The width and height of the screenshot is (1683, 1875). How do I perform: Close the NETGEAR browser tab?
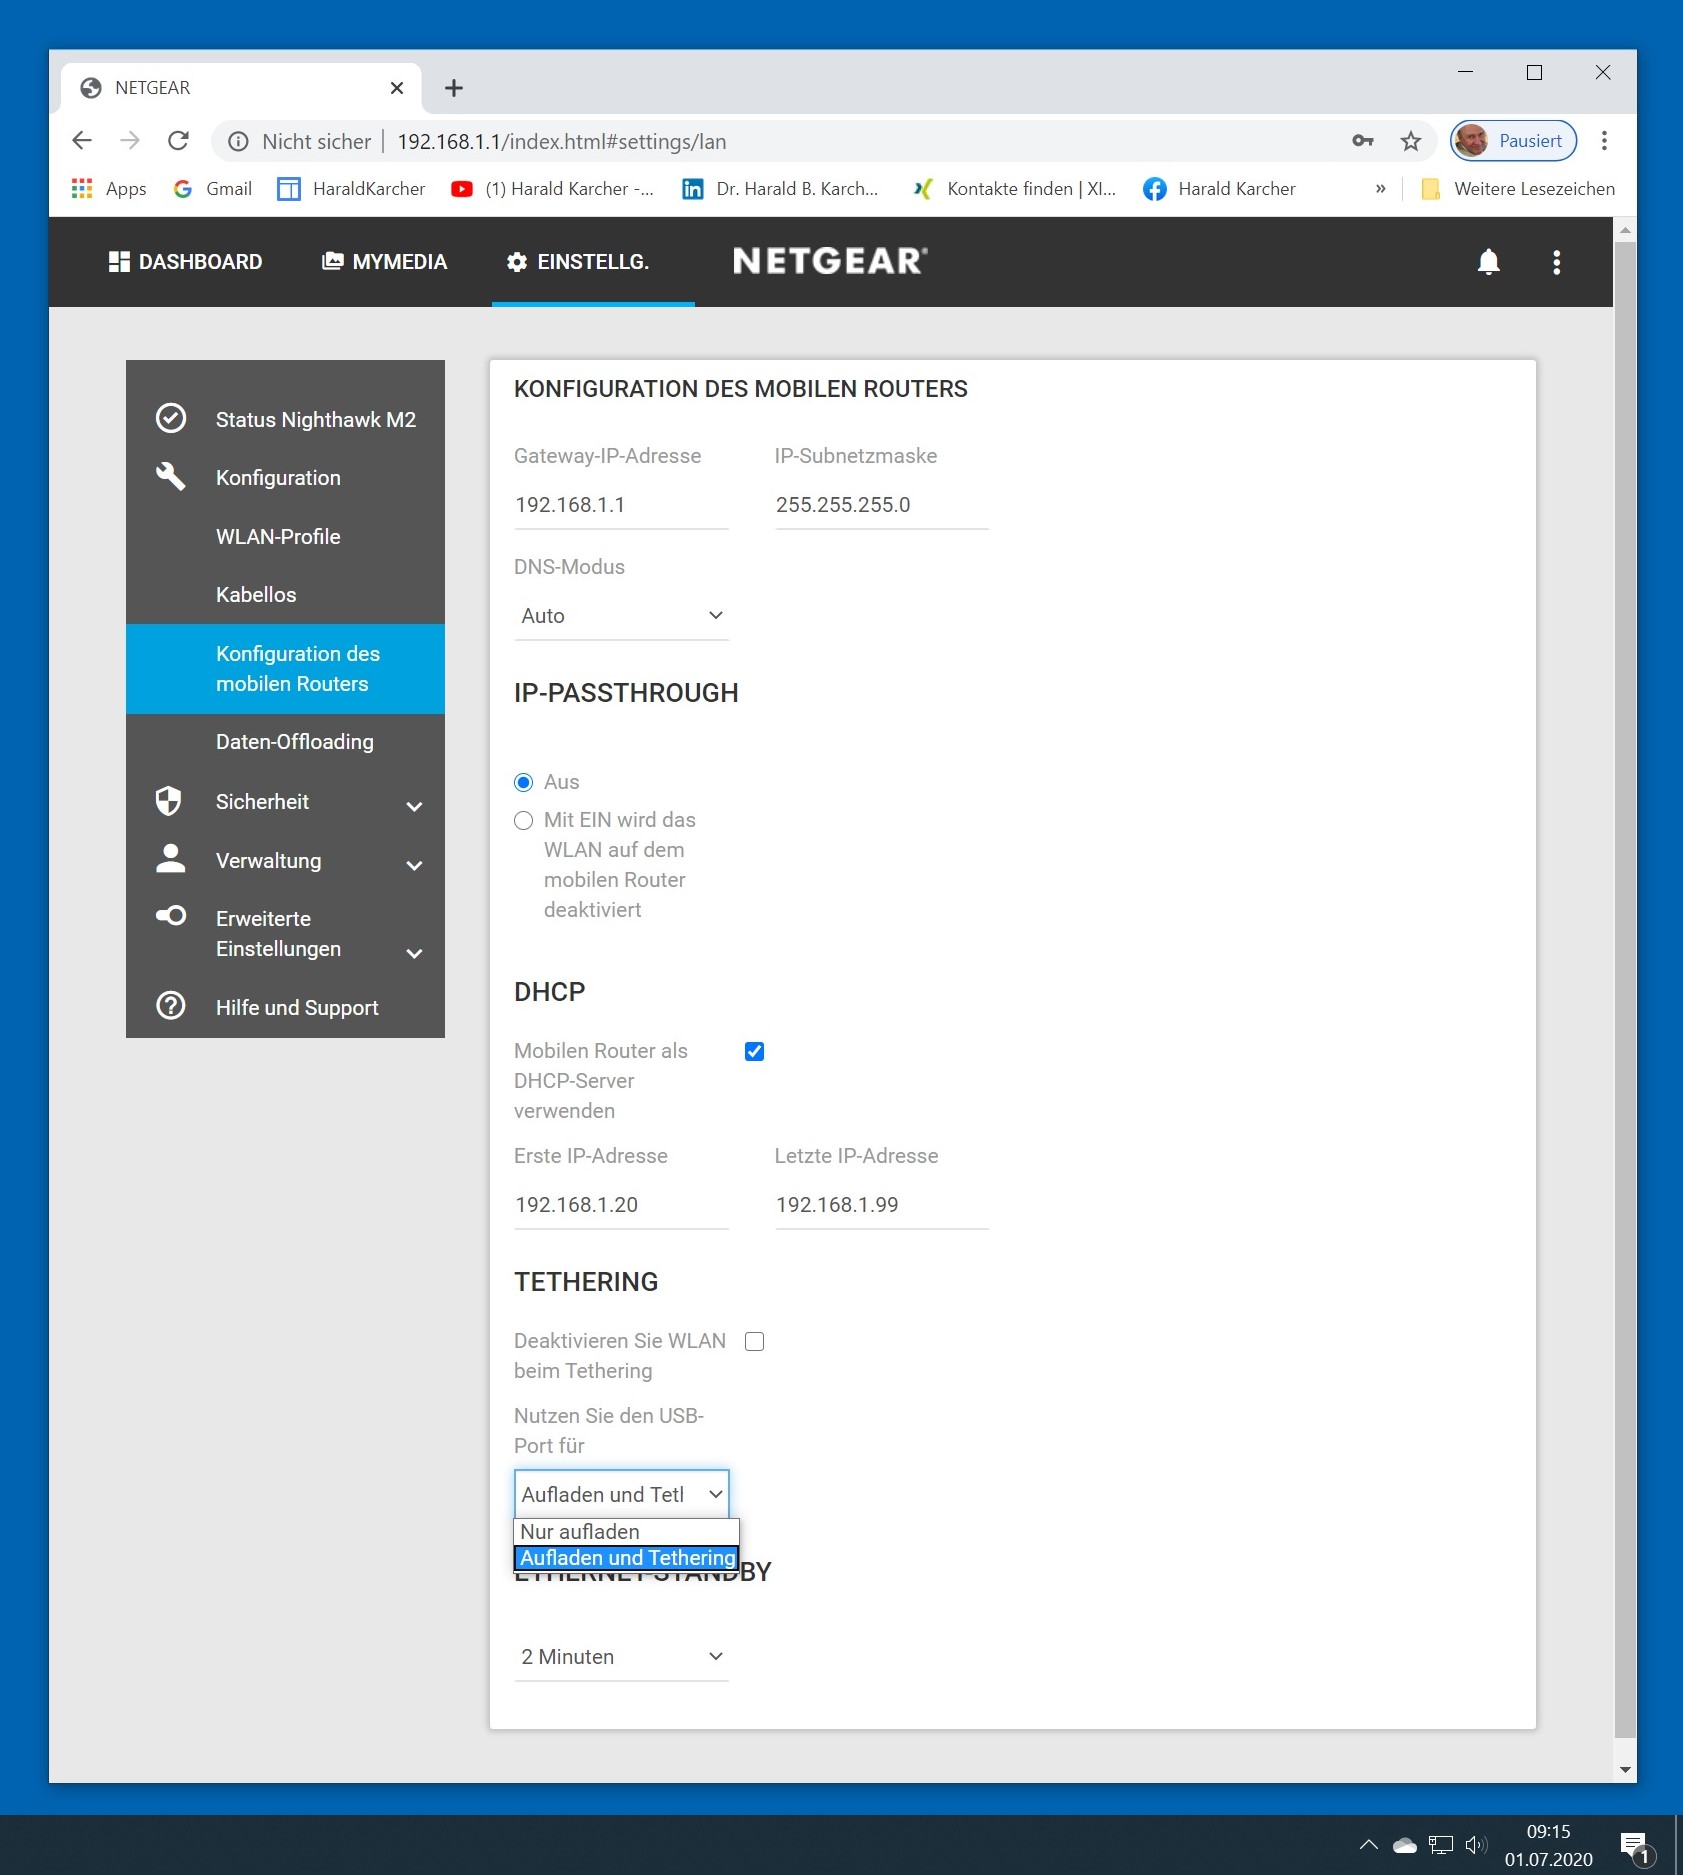click(x=397, y=88)
